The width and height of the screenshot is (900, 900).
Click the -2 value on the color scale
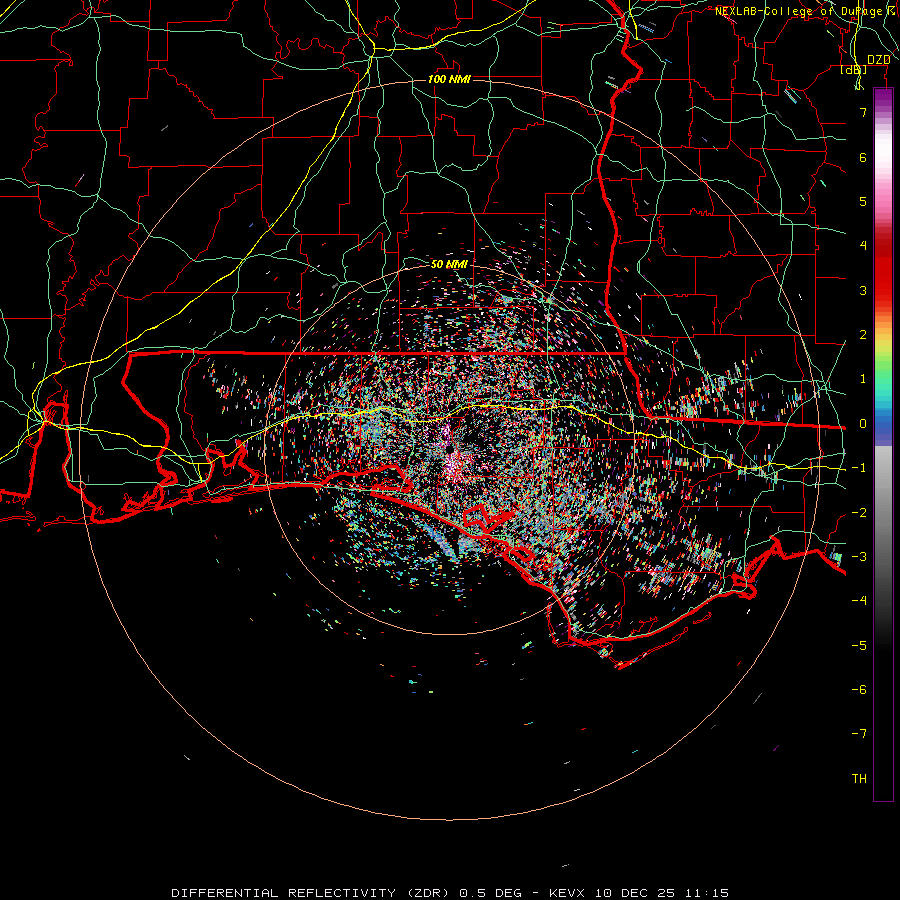pyautogui.click(x=859, y=513)
